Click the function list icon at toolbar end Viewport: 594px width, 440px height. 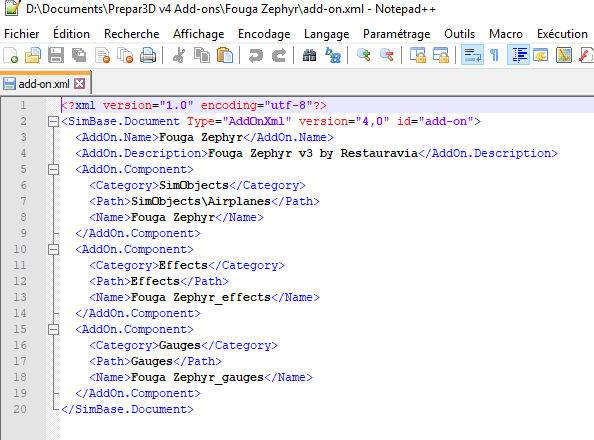[586, 55]
